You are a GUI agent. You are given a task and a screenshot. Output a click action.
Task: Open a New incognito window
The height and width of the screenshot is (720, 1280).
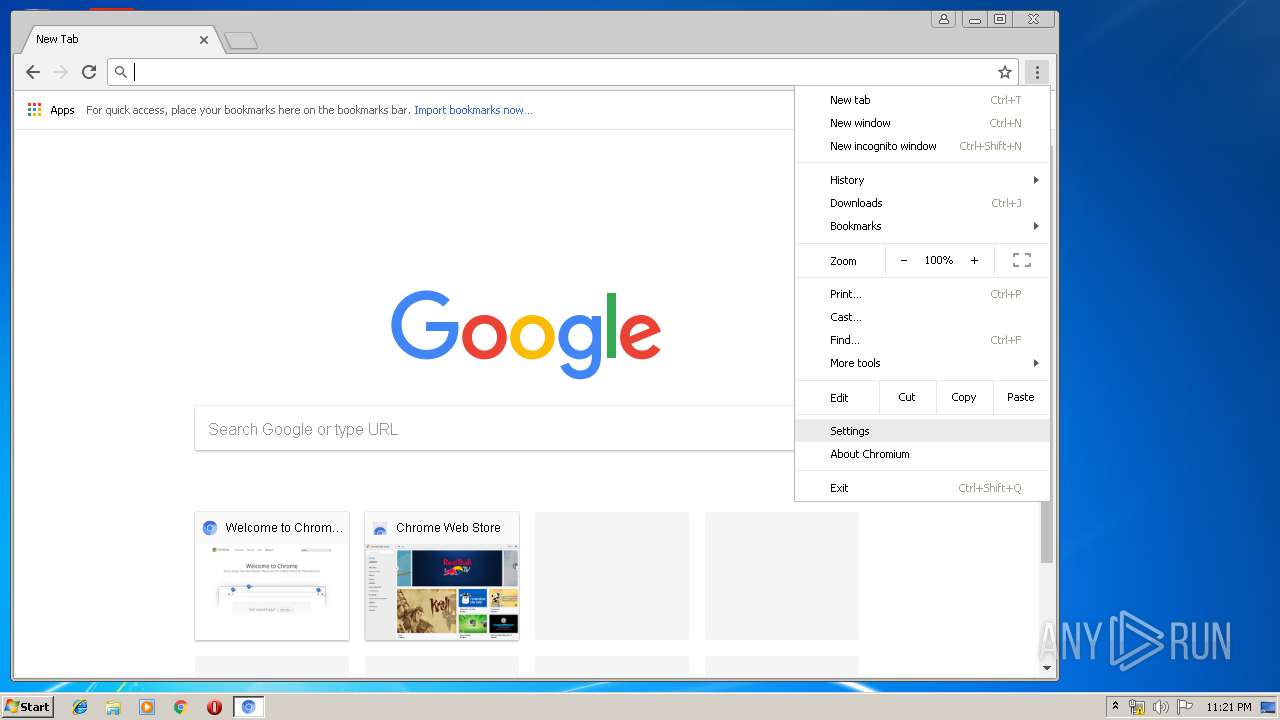coord(923,146)
